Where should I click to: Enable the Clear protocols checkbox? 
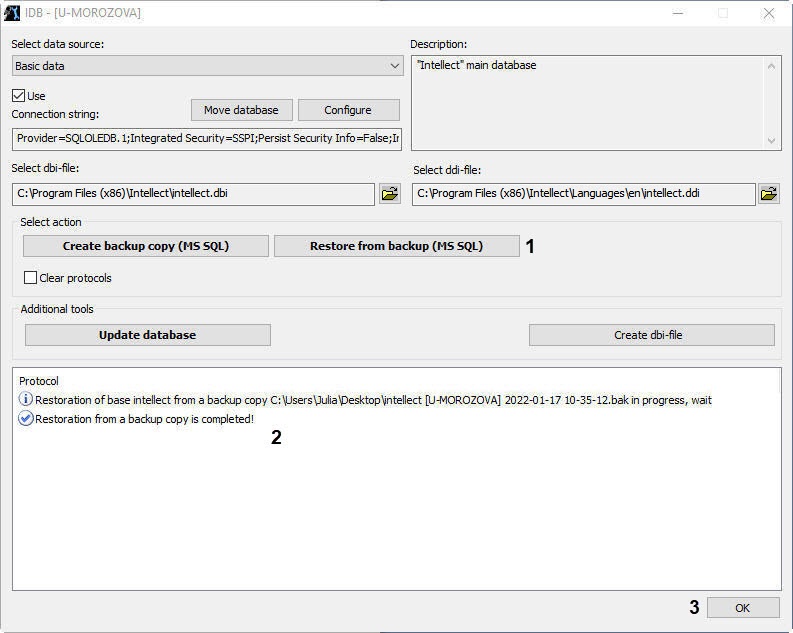30,278
